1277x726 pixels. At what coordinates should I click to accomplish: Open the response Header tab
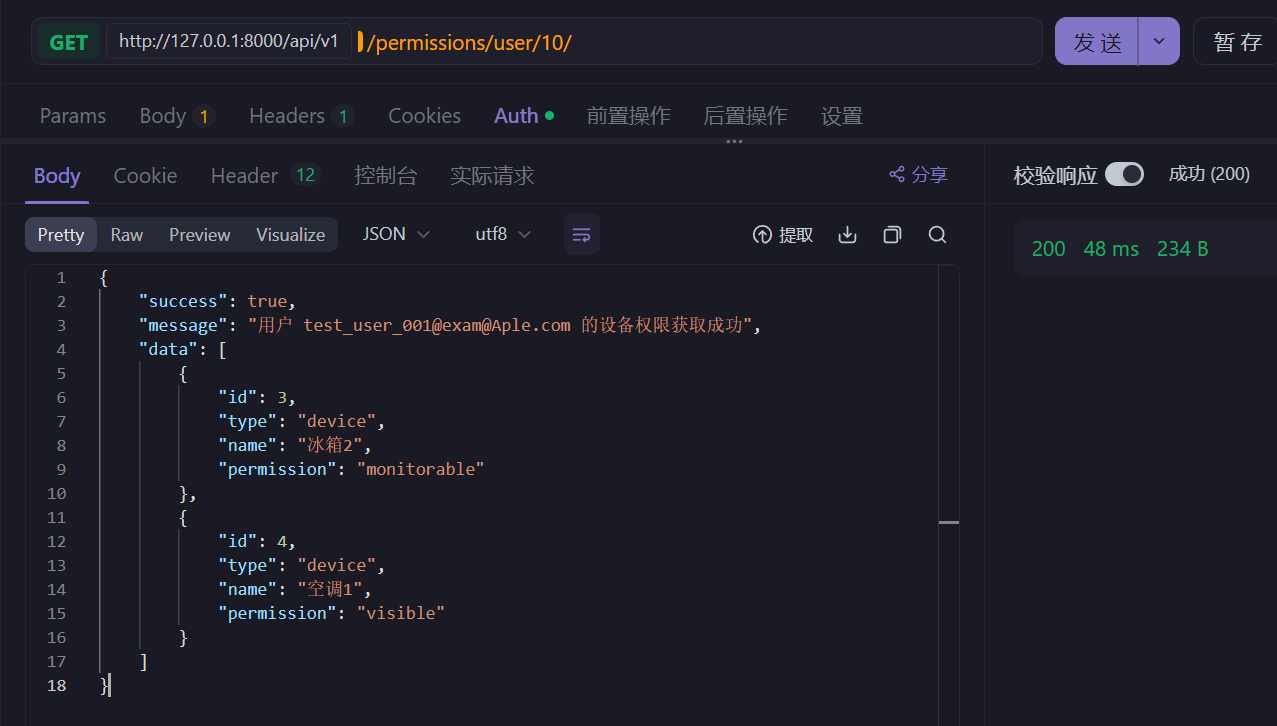click(265, 176)
